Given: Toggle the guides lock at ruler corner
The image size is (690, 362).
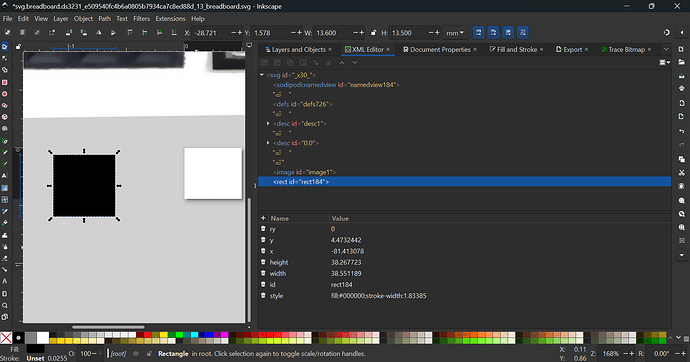Looking at the screenshot, I should (x=18, y=46).
